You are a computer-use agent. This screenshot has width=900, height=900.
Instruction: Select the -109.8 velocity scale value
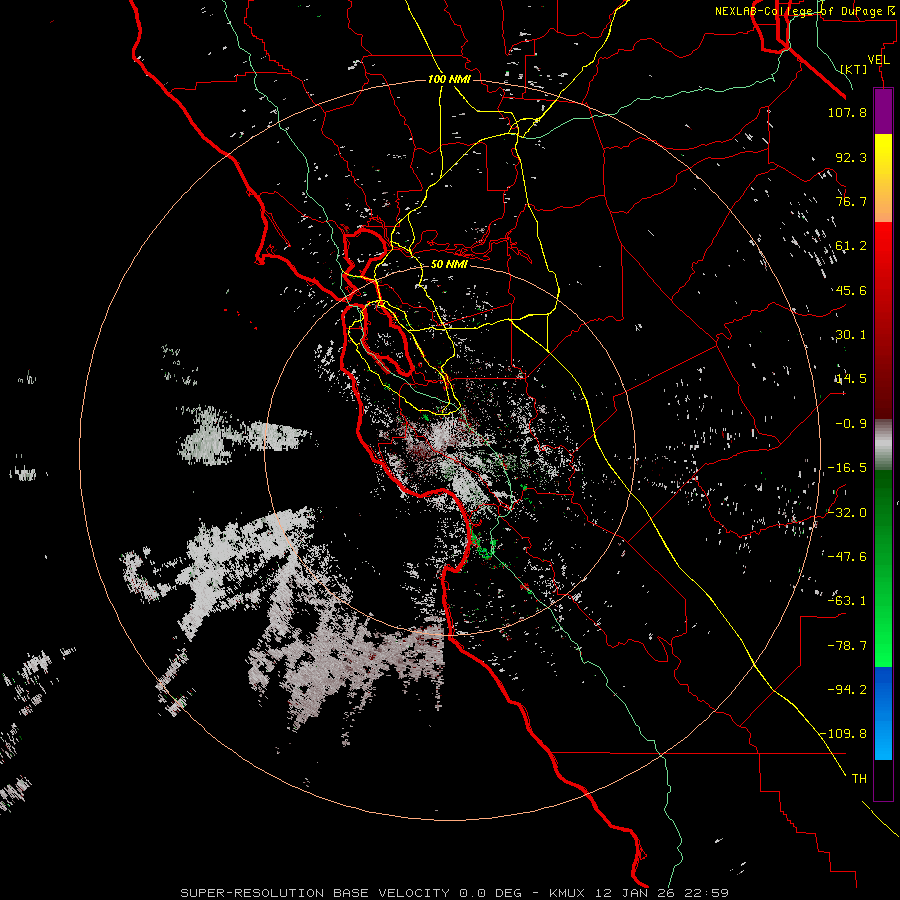pyautogui.click(x=843, y=734)
